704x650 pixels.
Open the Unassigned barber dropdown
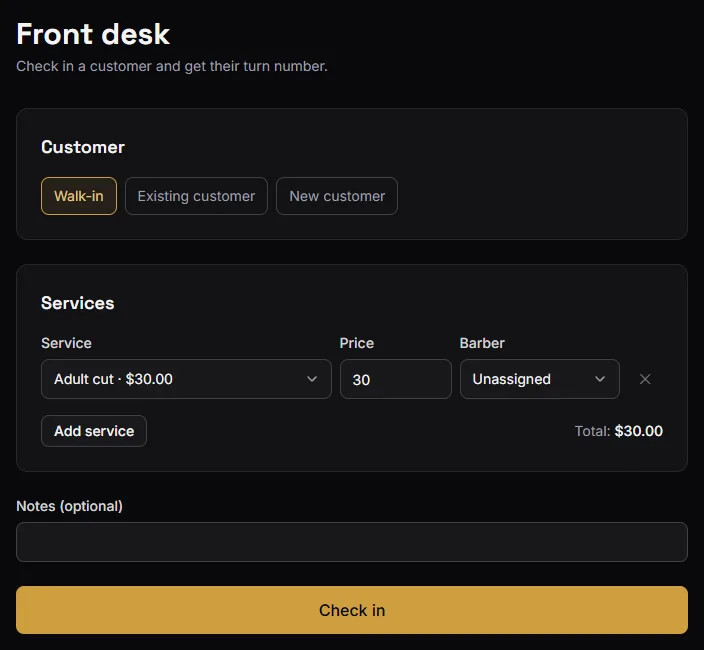540,379
